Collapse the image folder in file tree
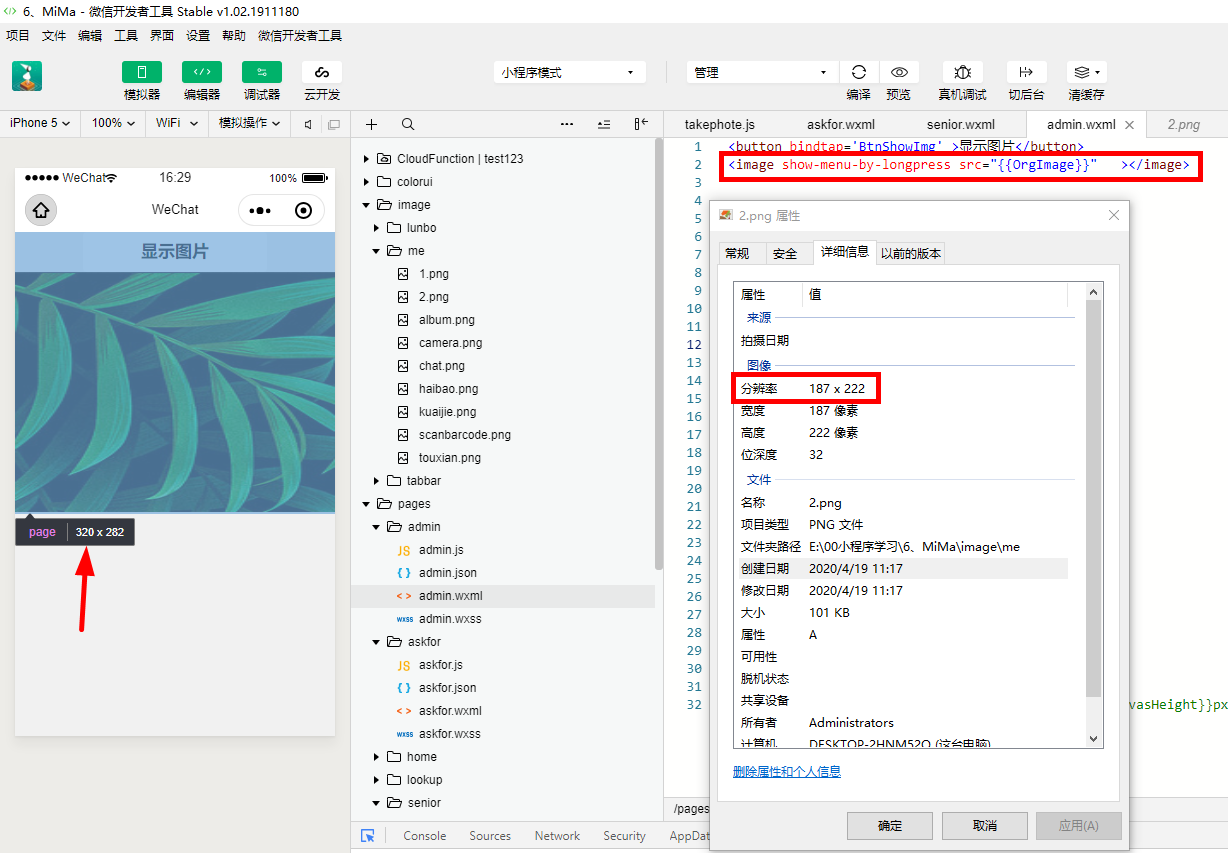The height and width of the screenshot is (853, 1228). point(364,204)
